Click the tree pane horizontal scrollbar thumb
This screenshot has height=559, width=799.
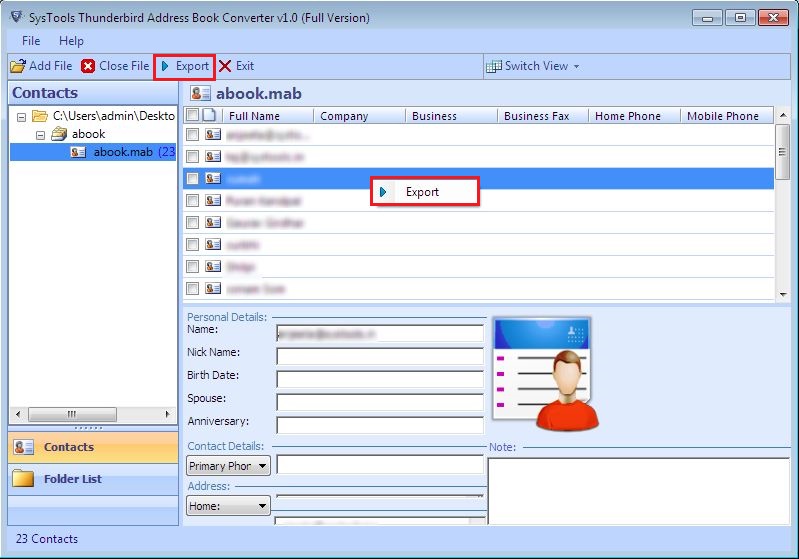[x=72, y=414]
